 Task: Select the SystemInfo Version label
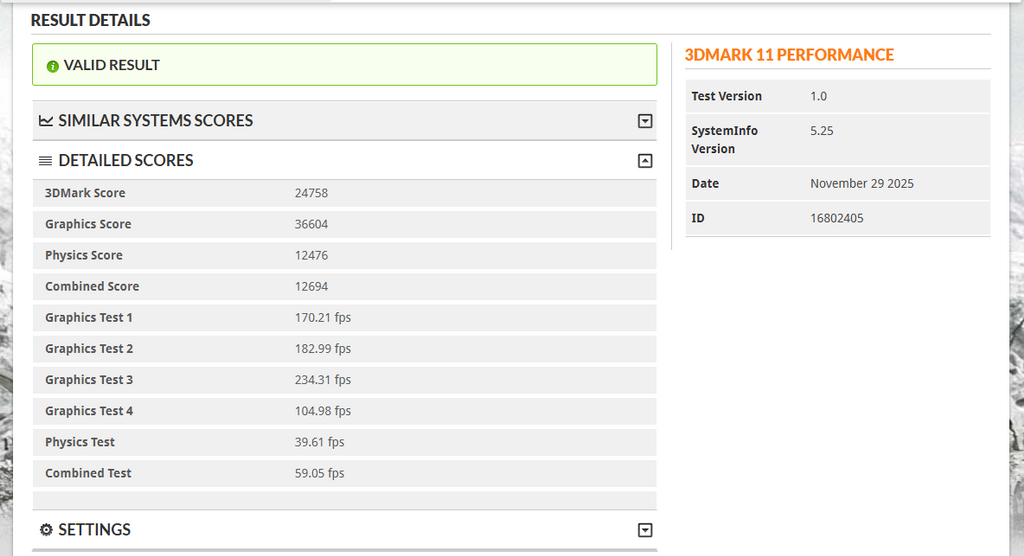tap(725, 140)
